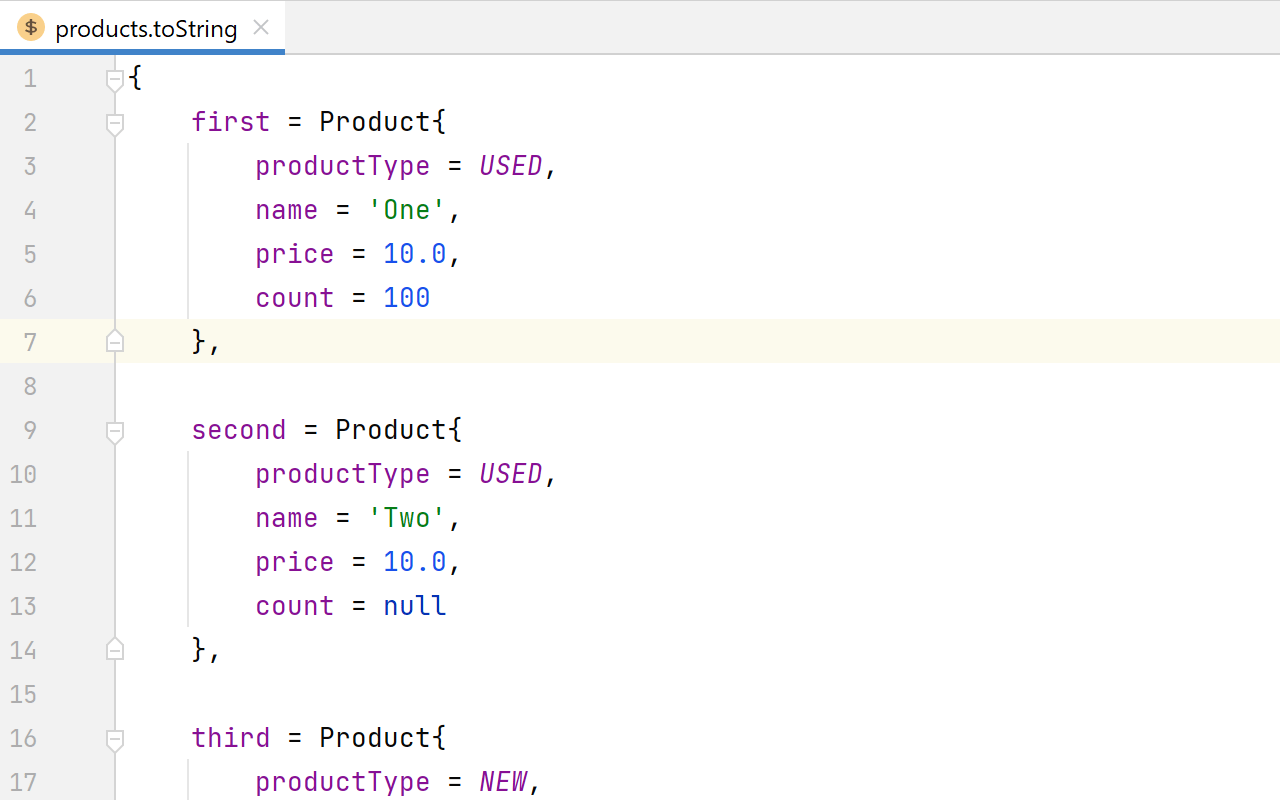The image size is (1280, 800).
Task: Select the first variable name
Action: coord(231,121)
